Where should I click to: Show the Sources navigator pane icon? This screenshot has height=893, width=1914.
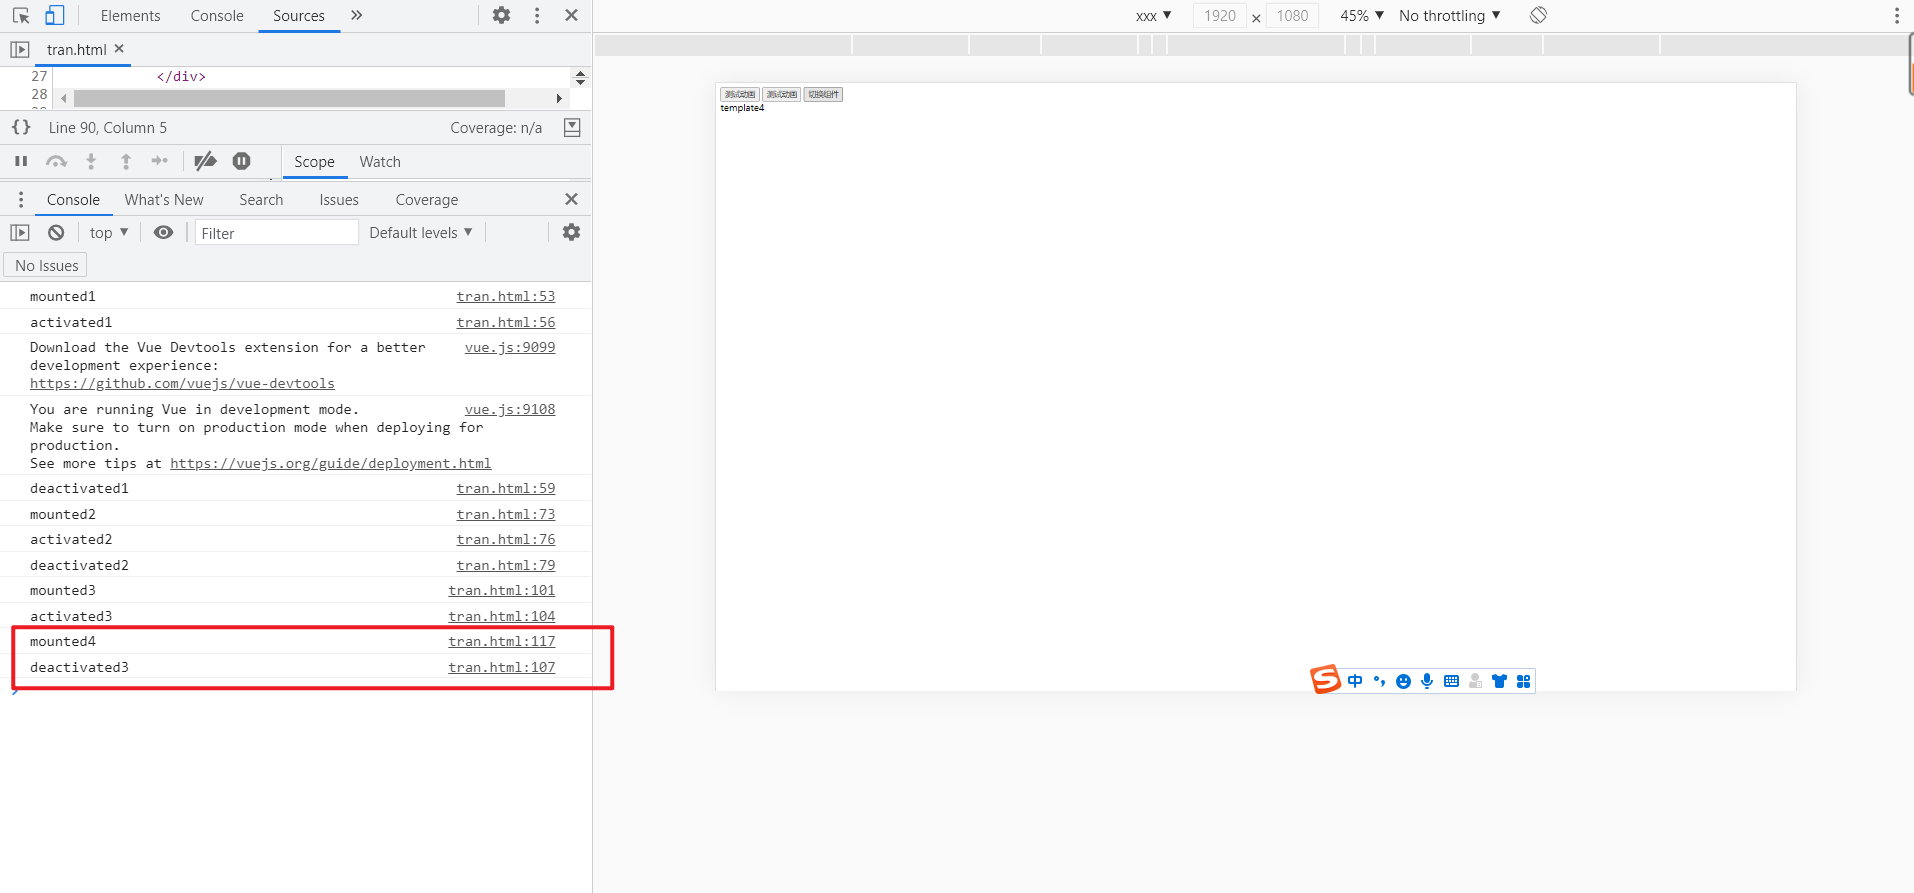20,49
